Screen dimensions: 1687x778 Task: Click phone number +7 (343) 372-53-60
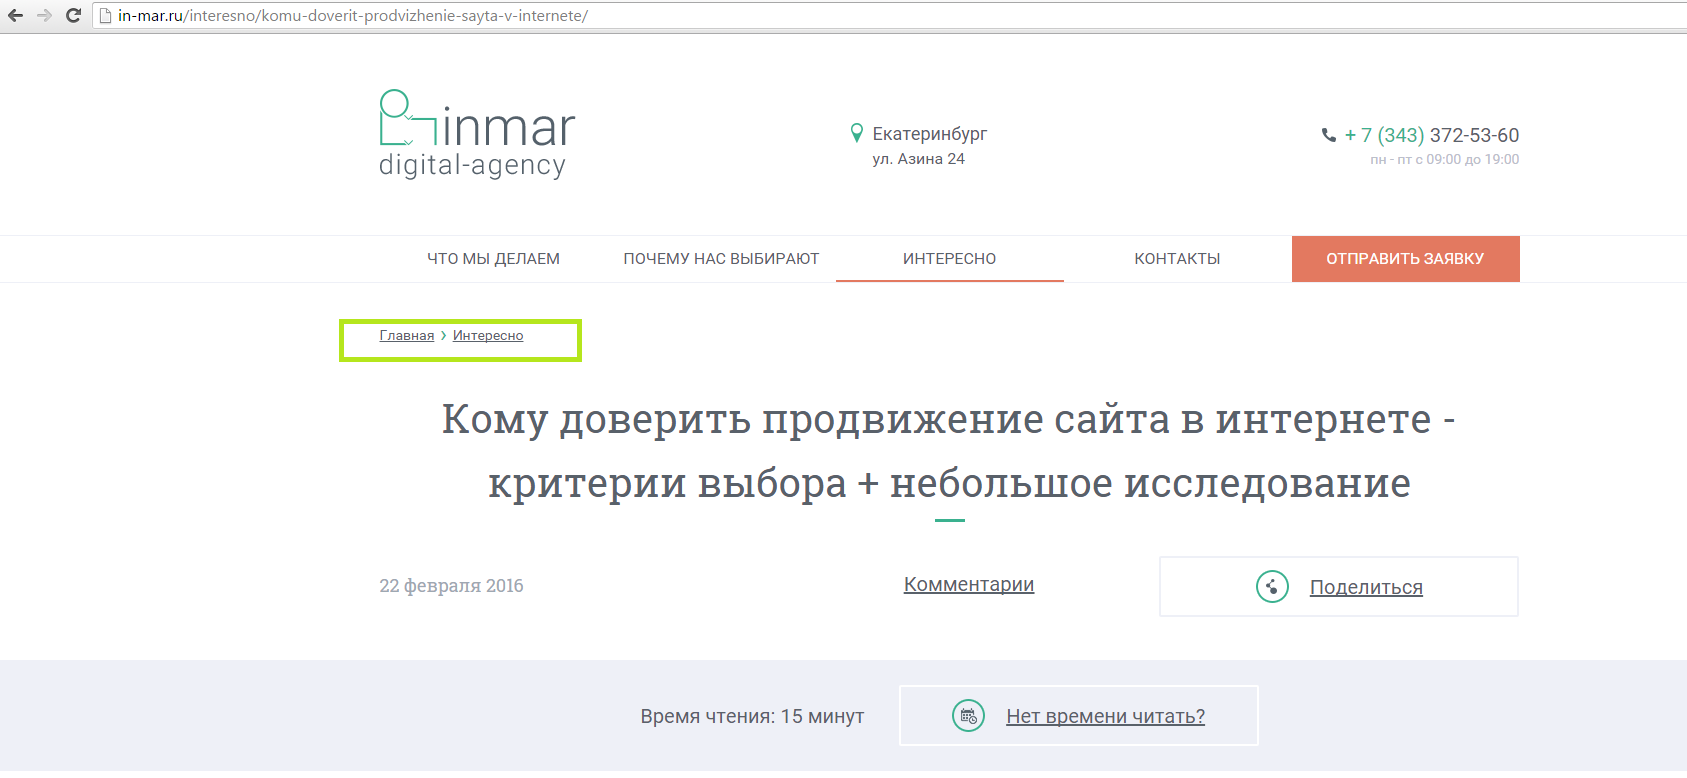[x=1432, y=135]
